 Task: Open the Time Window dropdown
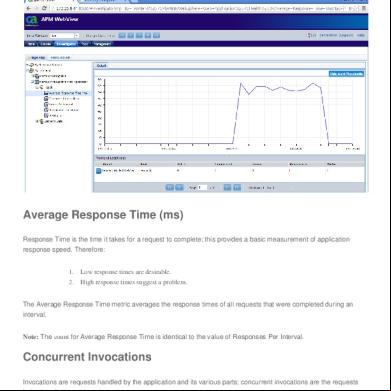coord(64,36)
